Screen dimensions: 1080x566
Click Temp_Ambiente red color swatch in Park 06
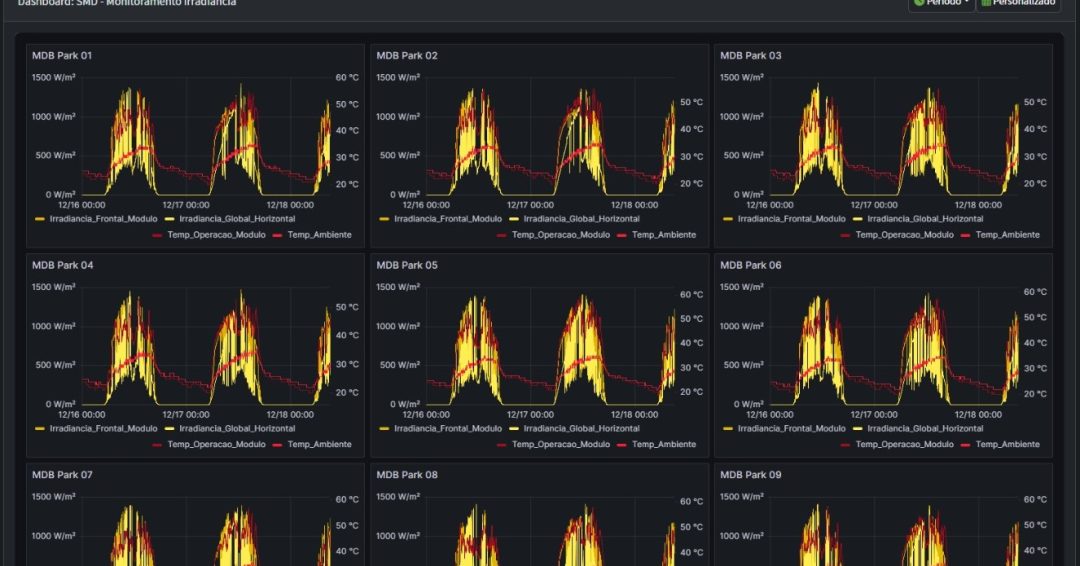(x=963, y=445)
